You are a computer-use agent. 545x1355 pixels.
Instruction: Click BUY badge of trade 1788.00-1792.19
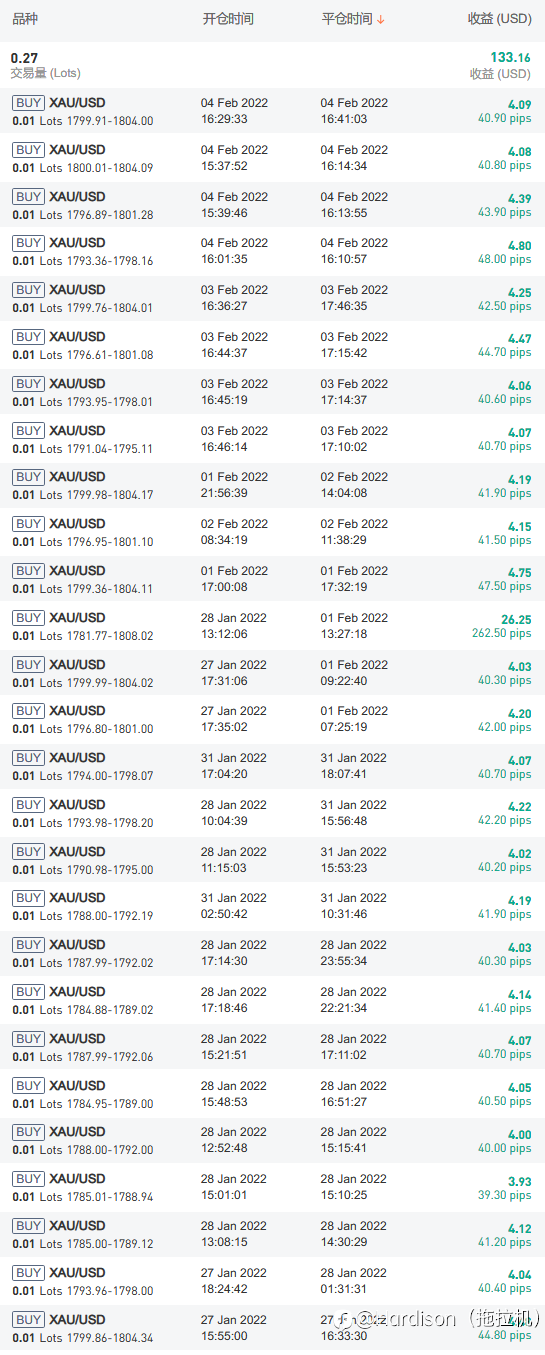[x=28, y=898]
